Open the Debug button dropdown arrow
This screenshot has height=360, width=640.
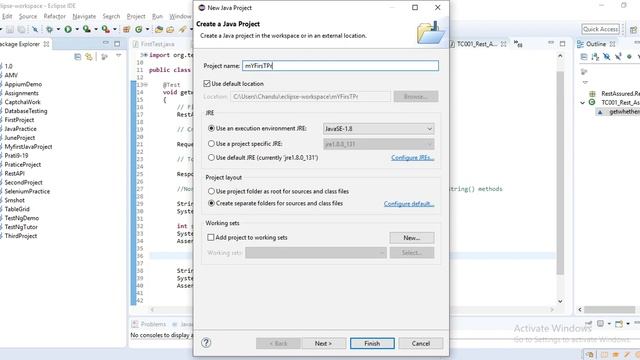click(x=58, y=29)
